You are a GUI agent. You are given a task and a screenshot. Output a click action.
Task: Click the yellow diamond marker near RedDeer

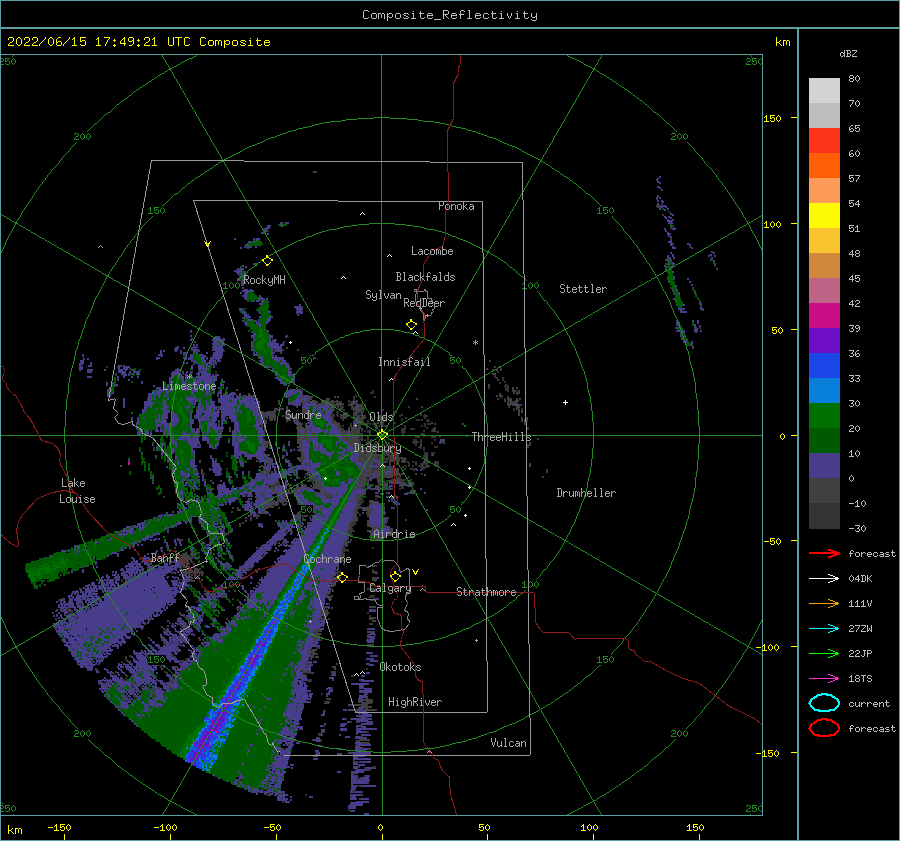[x=411, y=325]
